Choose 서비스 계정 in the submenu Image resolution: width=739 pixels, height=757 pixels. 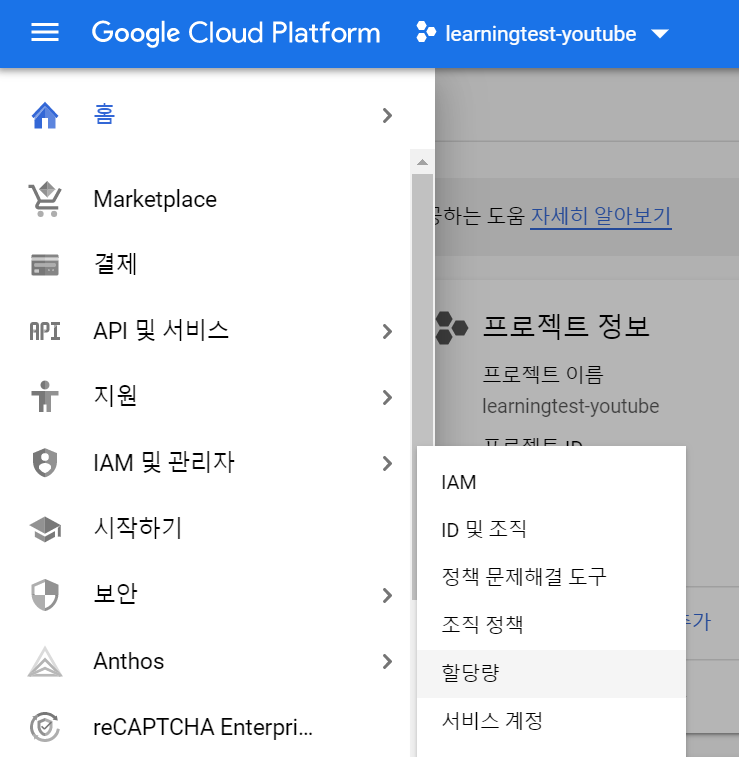pyautogui.click(x=551, y=721)
